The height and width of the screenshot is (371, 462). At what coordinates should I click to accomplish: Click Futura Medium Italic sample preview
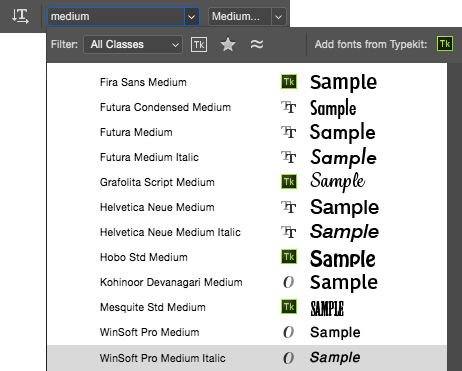[x=343, y=157]
